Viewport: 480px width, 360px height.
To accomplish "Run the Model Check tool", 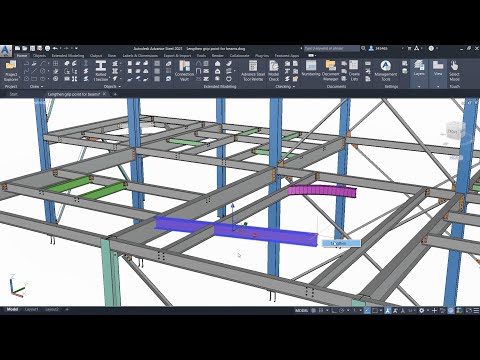I will (x=274, y=71).
